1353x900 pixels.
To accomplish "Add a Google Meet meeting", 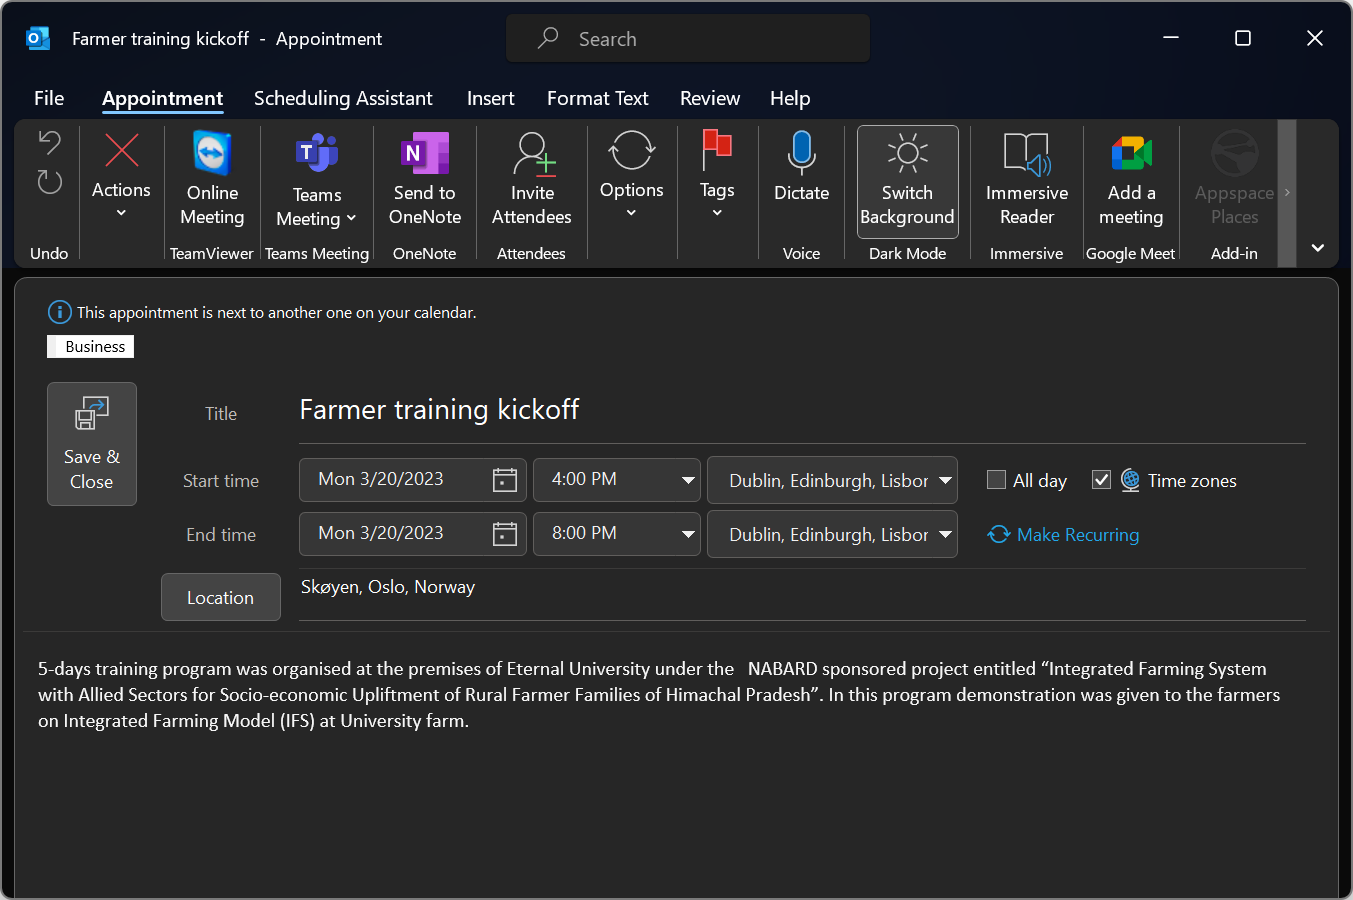I will tap(1130, 180).
